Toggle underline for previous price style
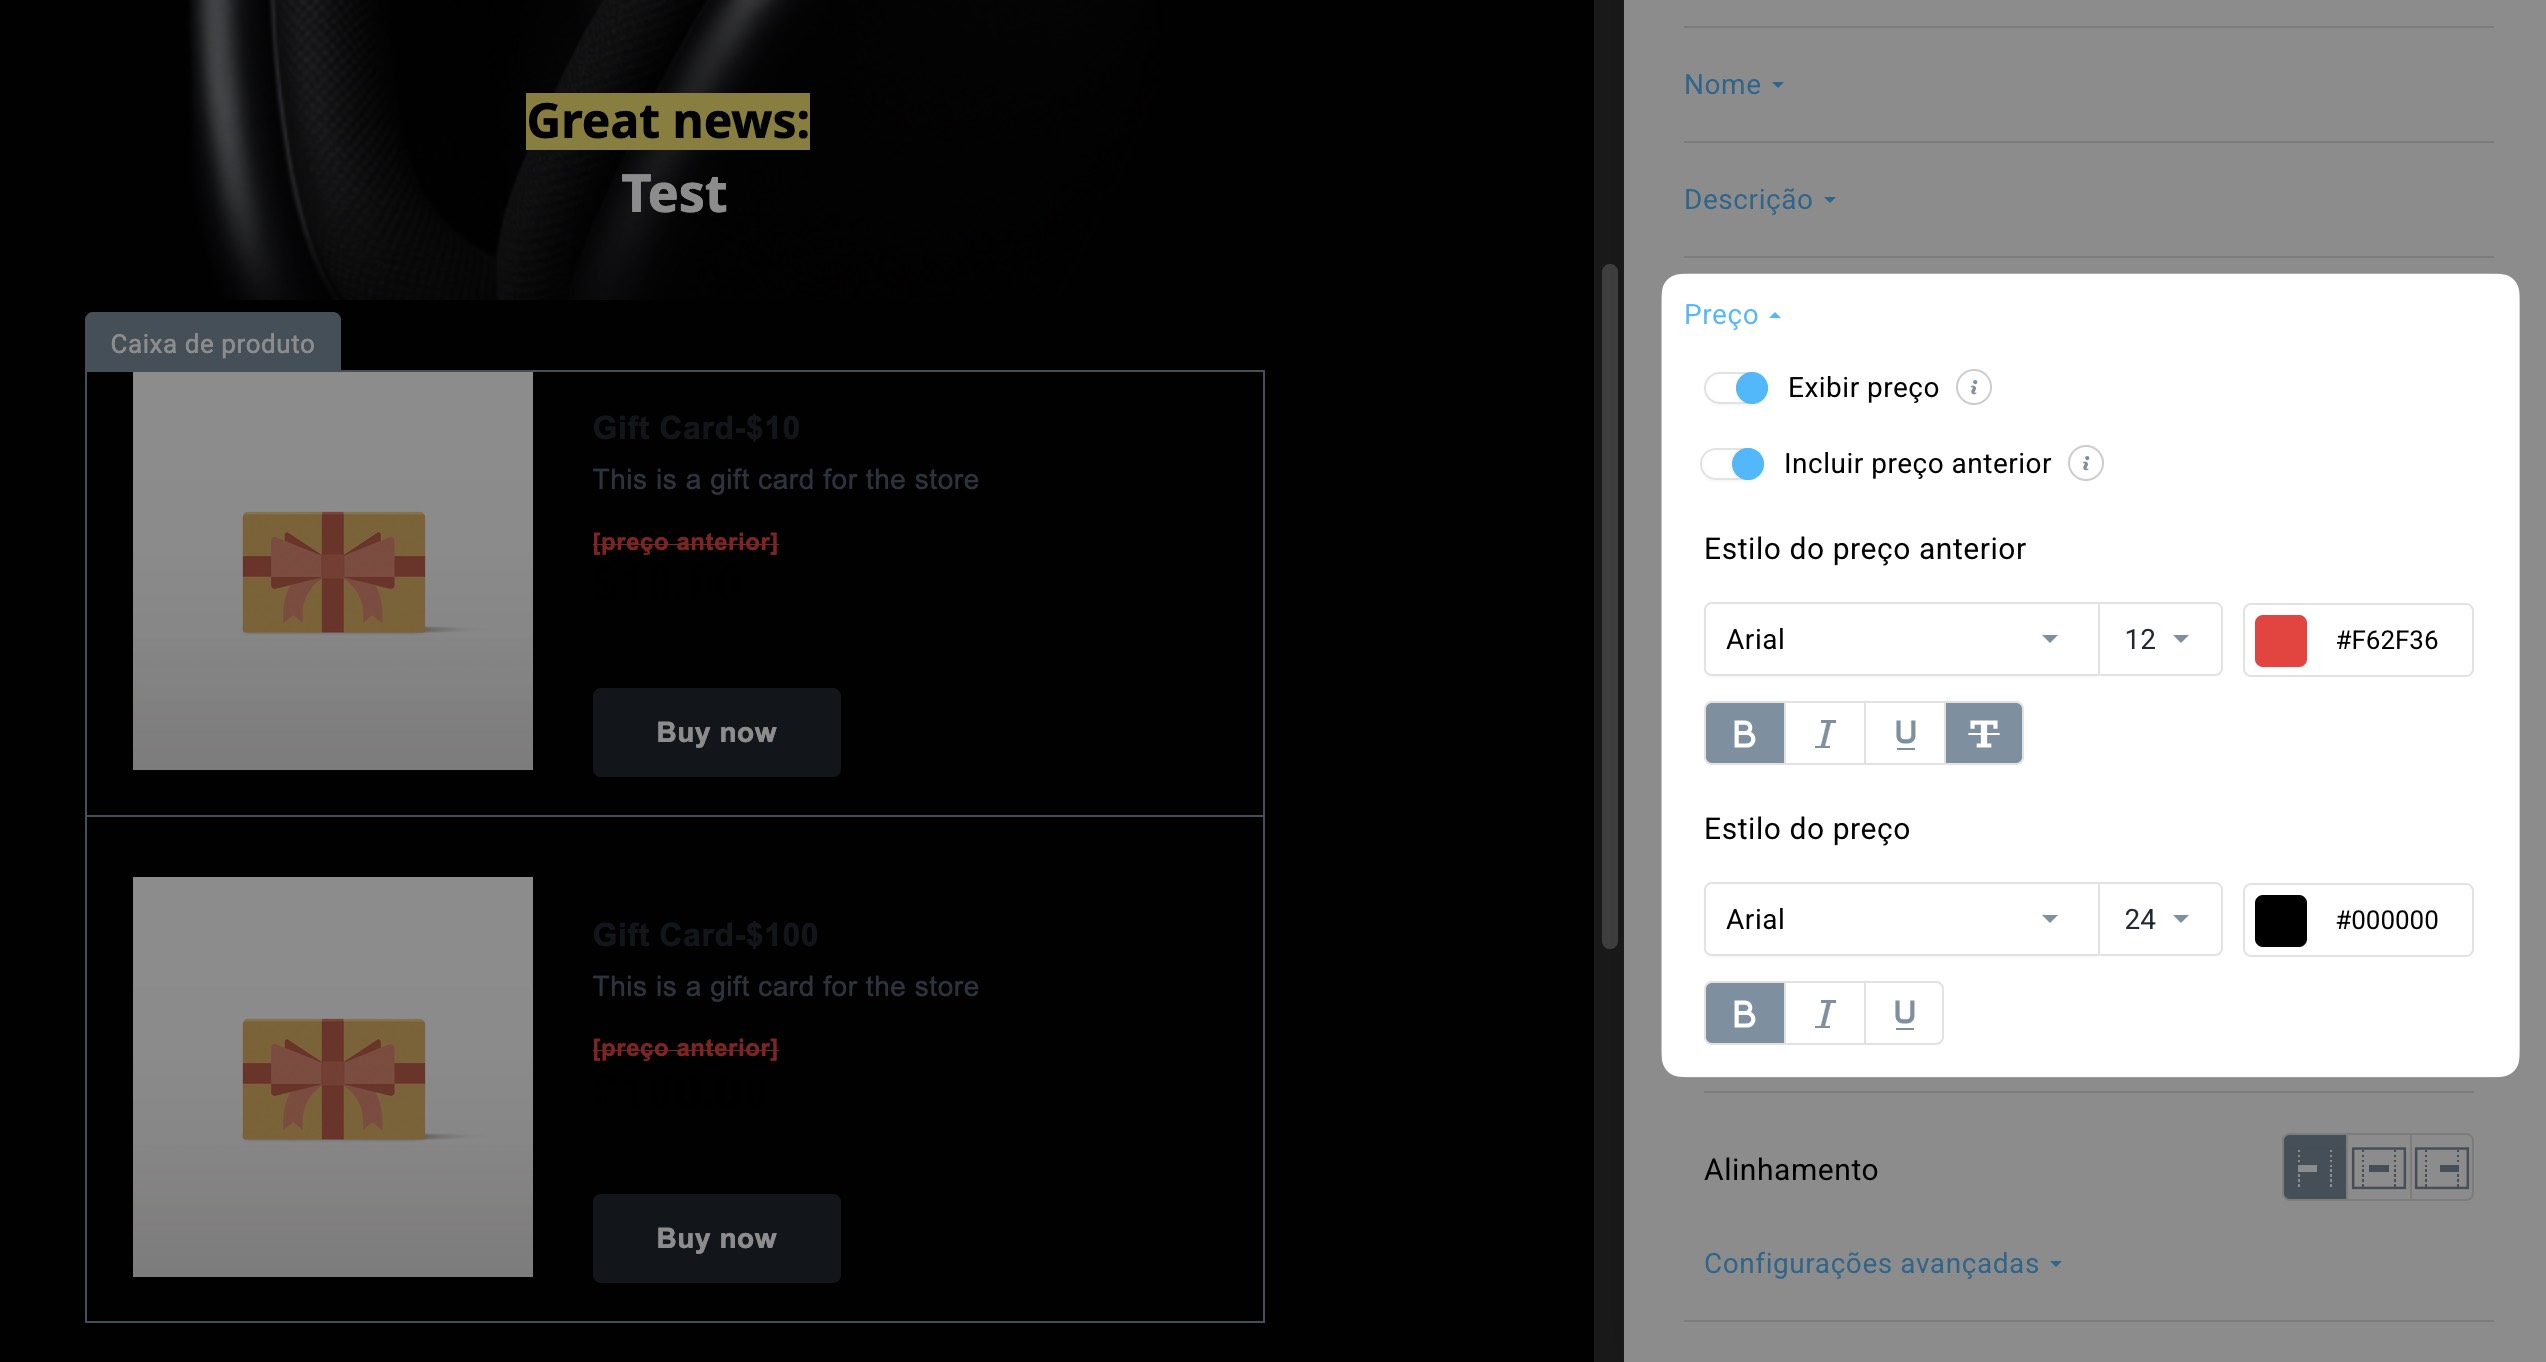 tap(1904, 733)
